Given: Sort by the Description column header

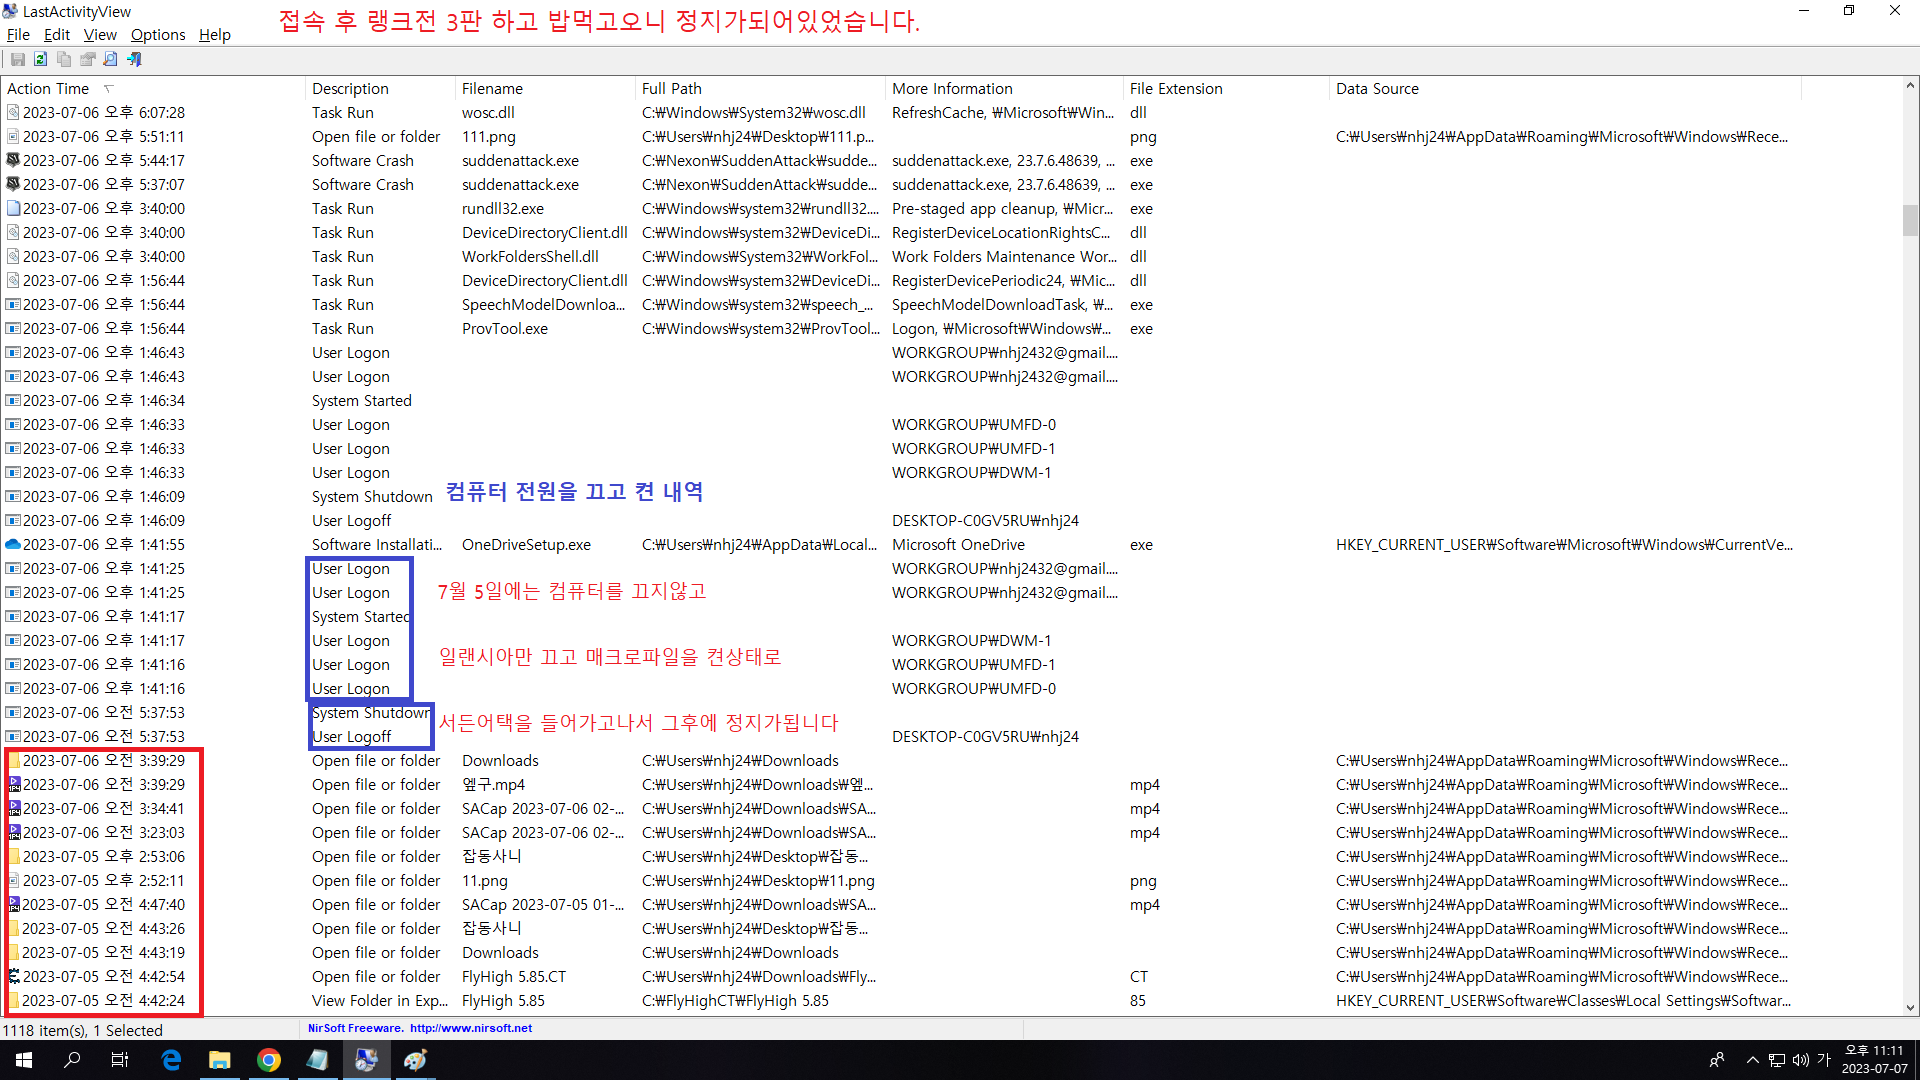Looking at the screenshot, I should (350, 89).
